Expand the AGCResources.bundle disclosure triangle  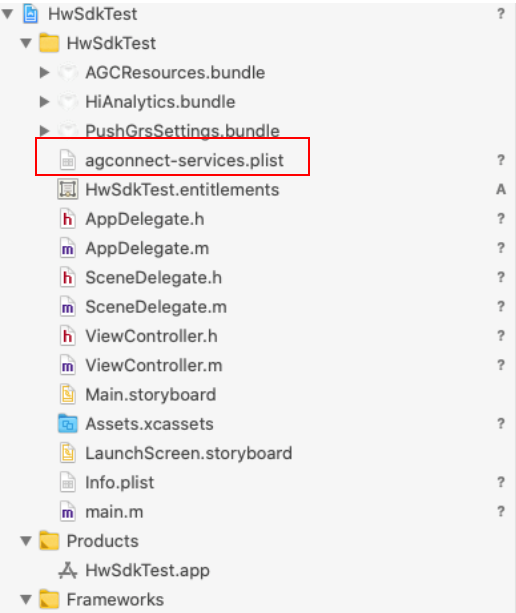coord(45,72)
